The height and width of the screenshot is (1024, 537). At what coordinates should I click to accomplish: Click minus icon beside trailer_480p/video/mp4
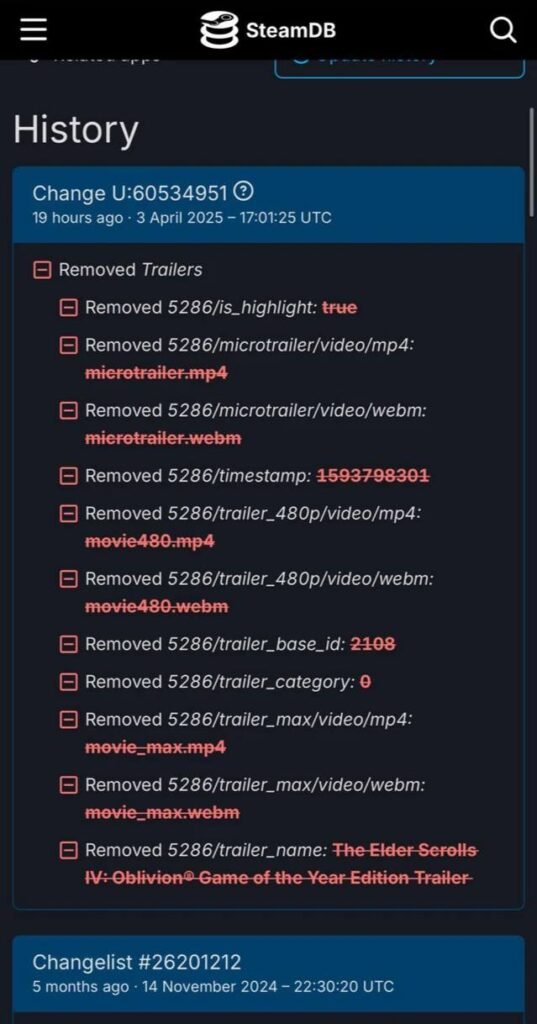click(69, 514)
